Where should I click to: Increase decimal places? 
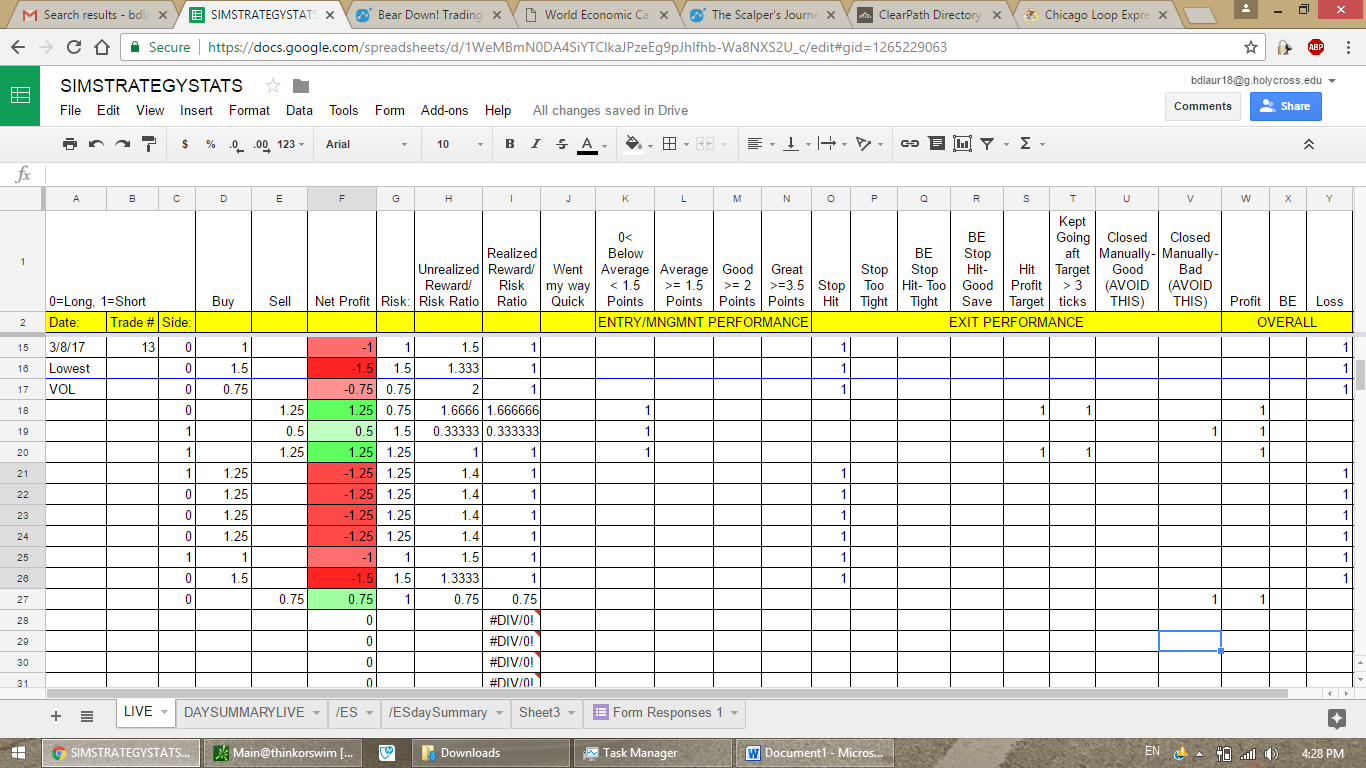coord(261,144)
